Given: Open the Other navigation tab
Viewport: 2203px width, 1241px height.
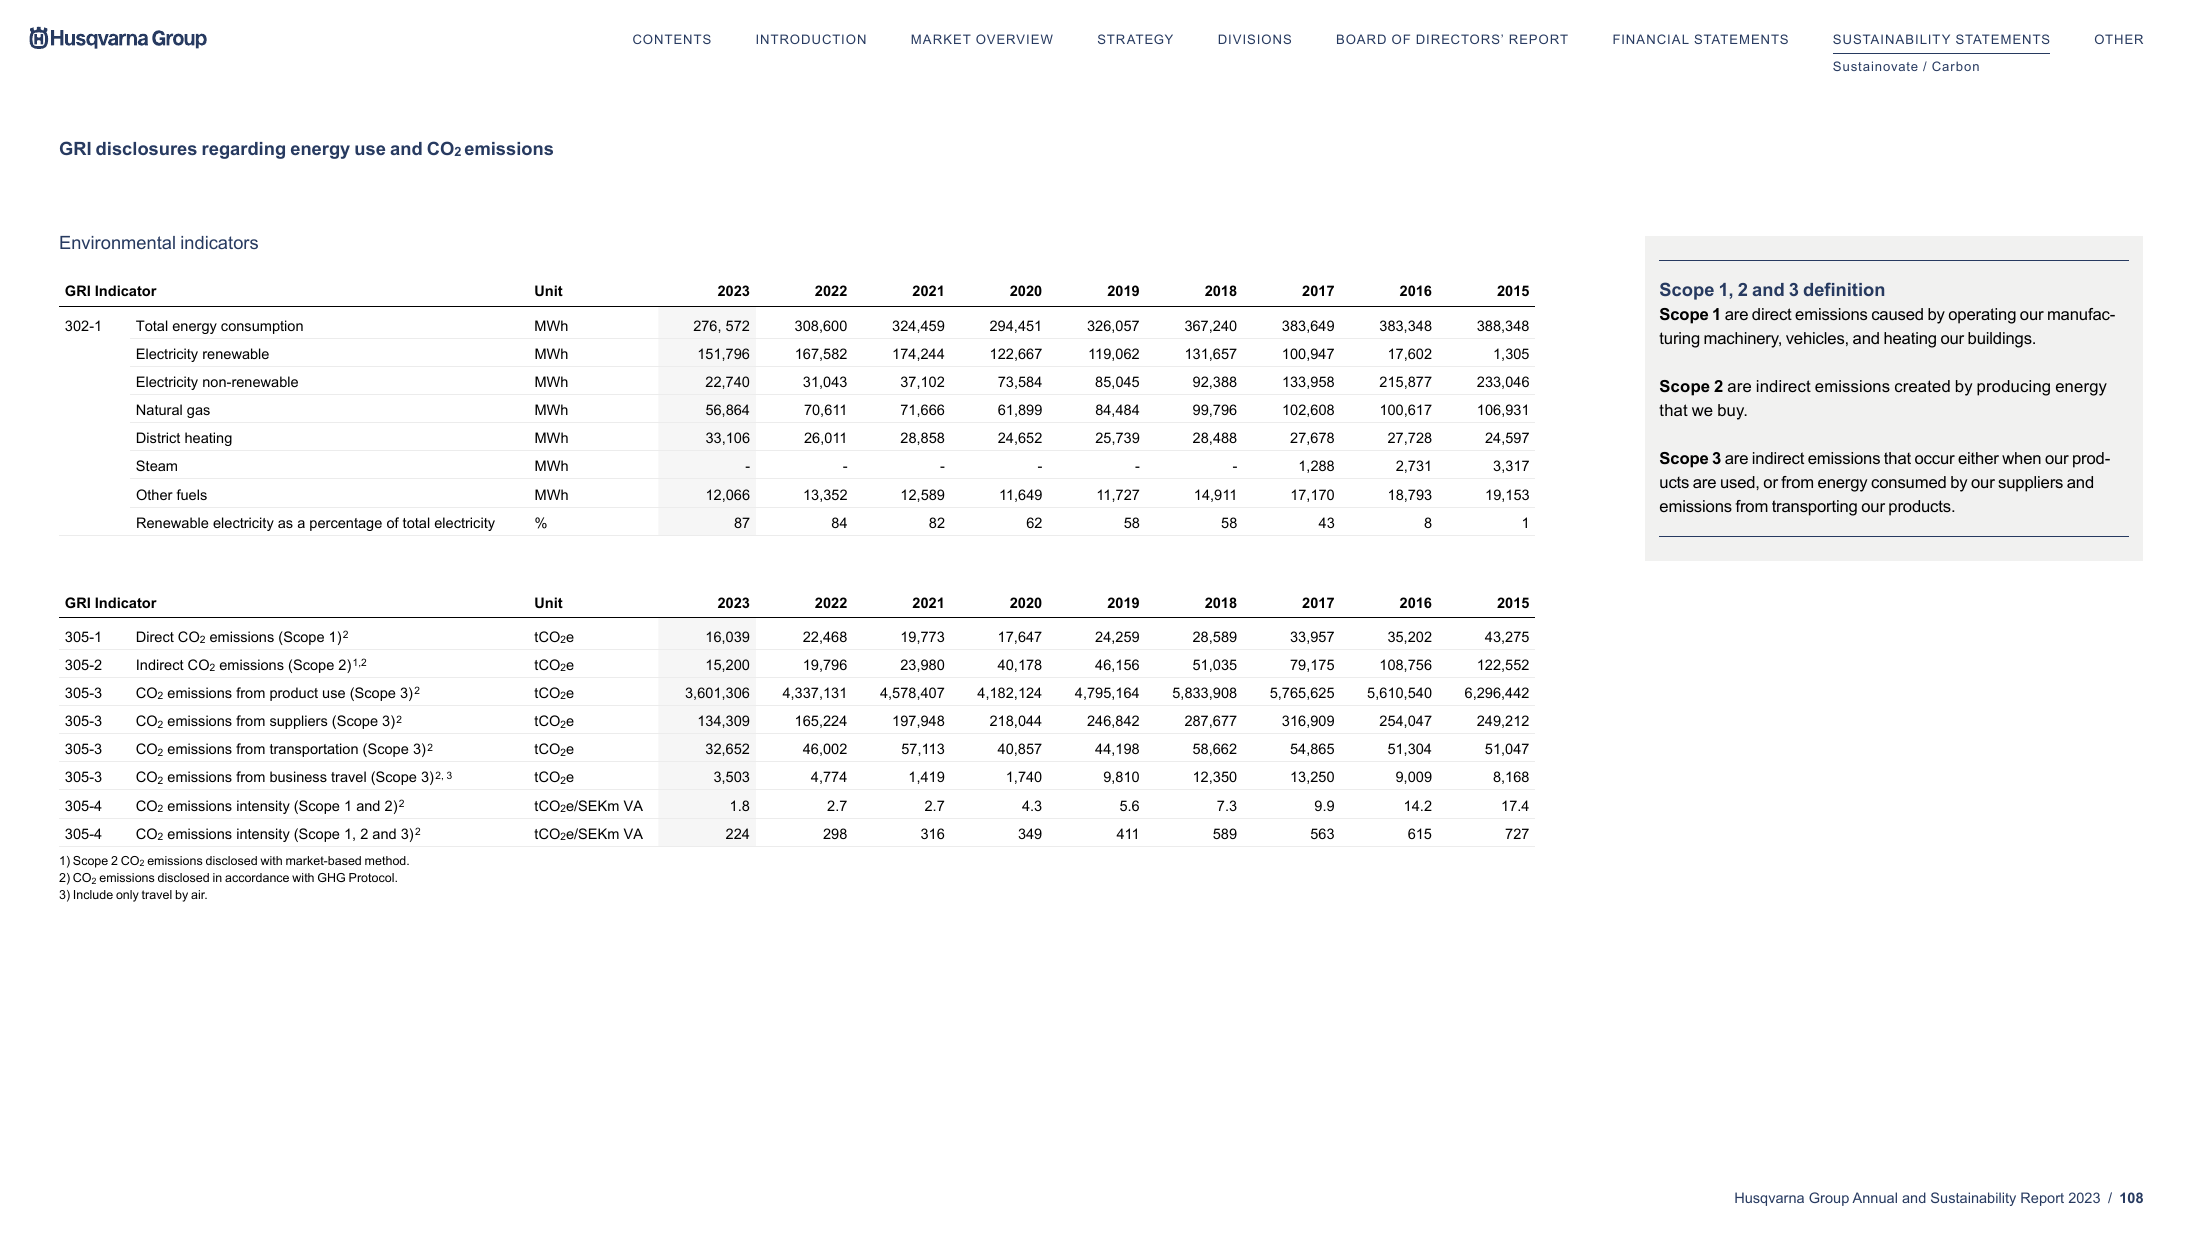Looking at the screenshot, I should [2119, 40].
